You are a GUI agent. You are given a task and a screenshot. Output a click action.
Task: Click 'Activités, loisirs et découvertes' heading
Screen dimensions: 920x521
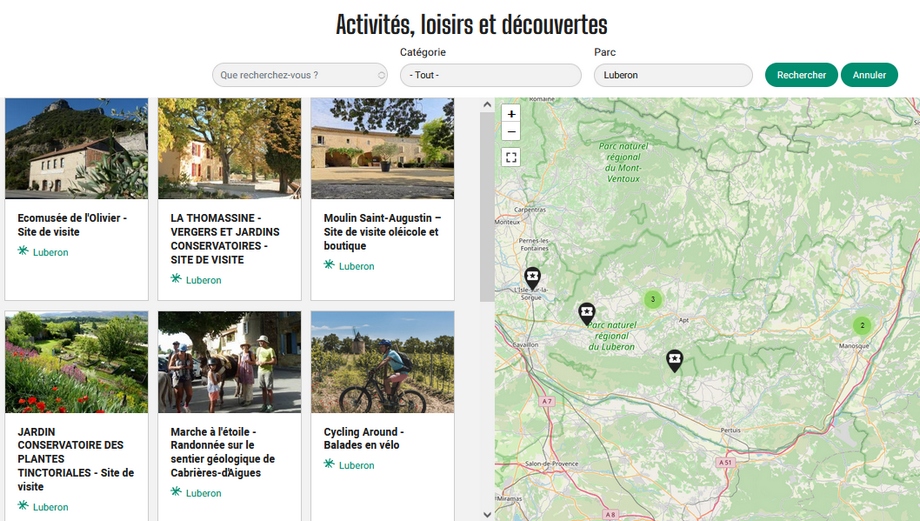point(472,25)
